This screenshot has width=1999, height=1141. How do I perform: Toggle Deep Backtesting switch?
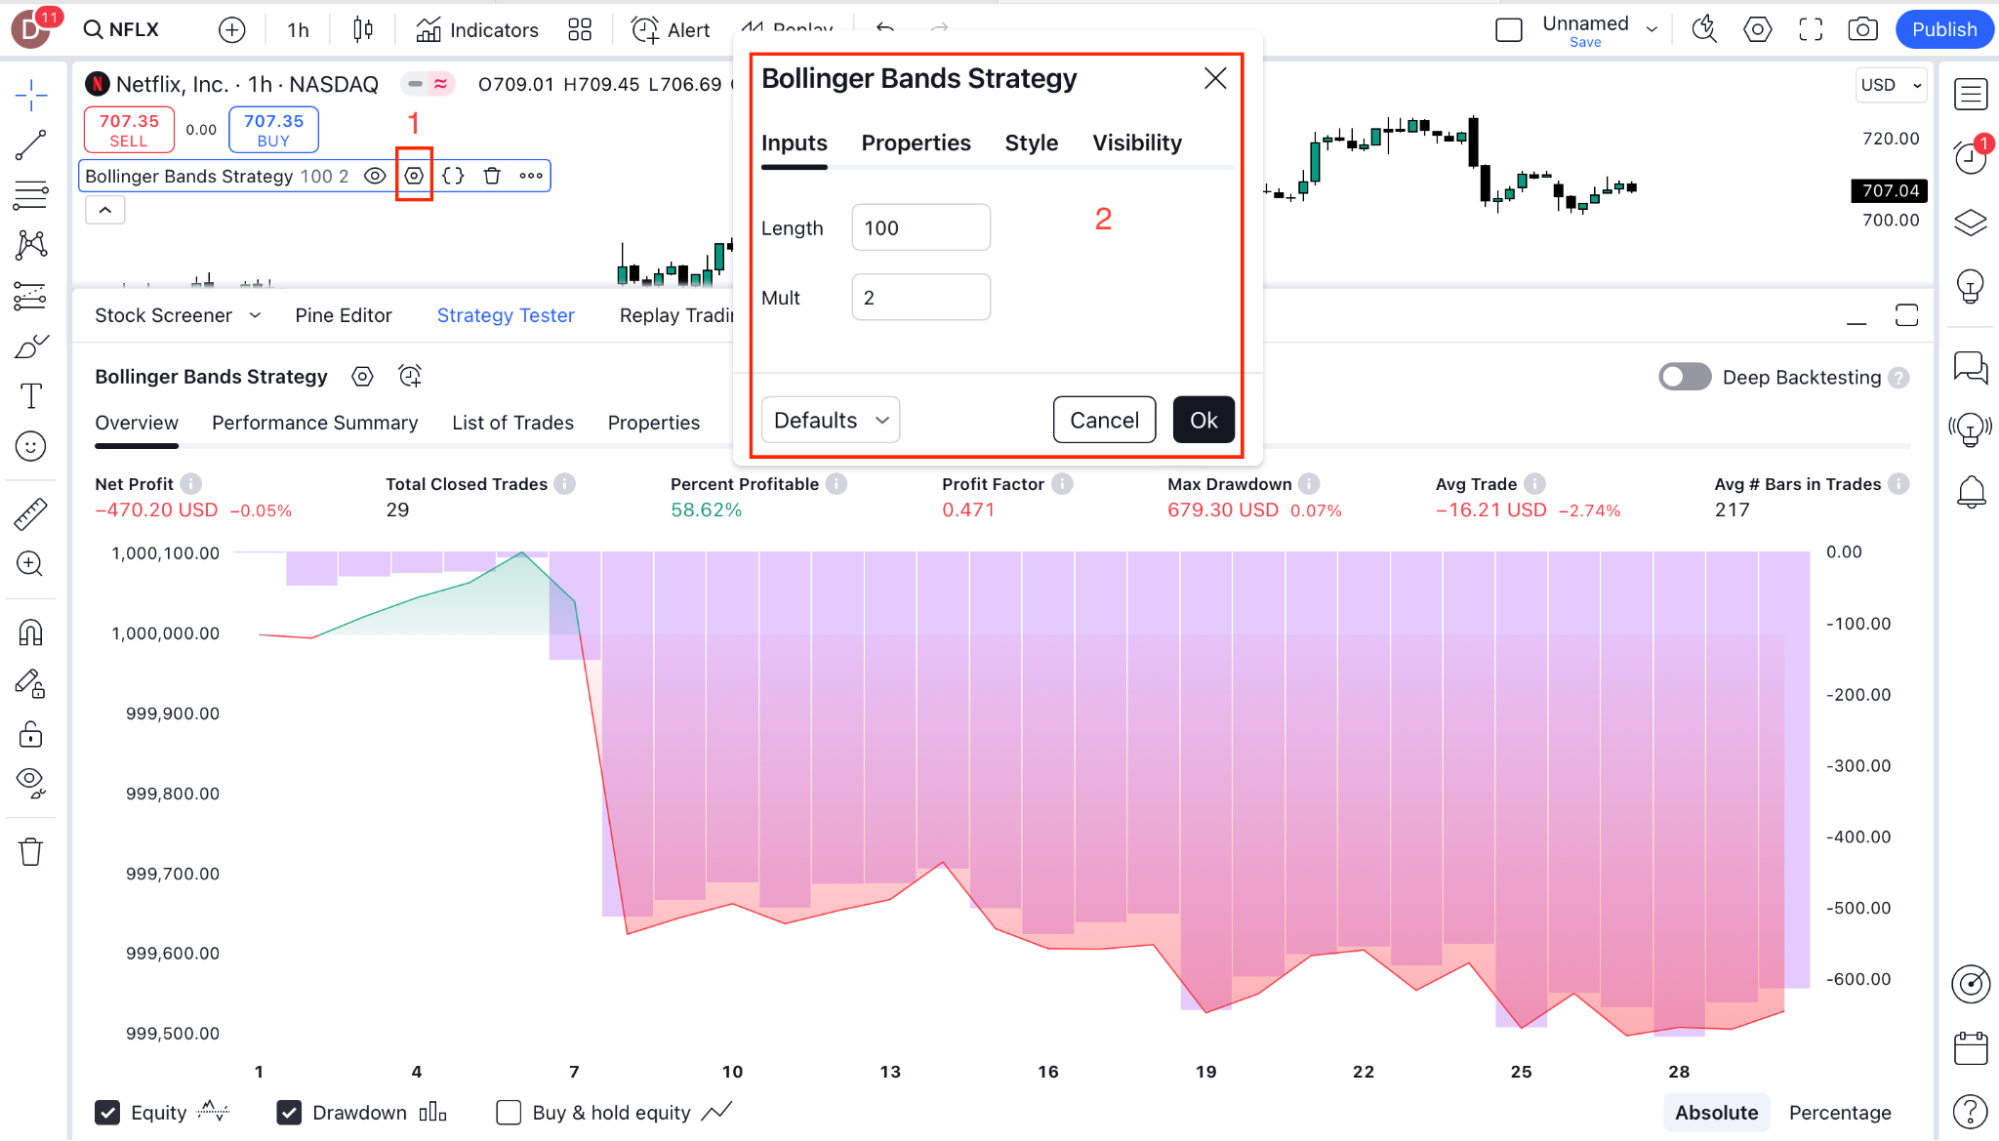click(1684, 377)
